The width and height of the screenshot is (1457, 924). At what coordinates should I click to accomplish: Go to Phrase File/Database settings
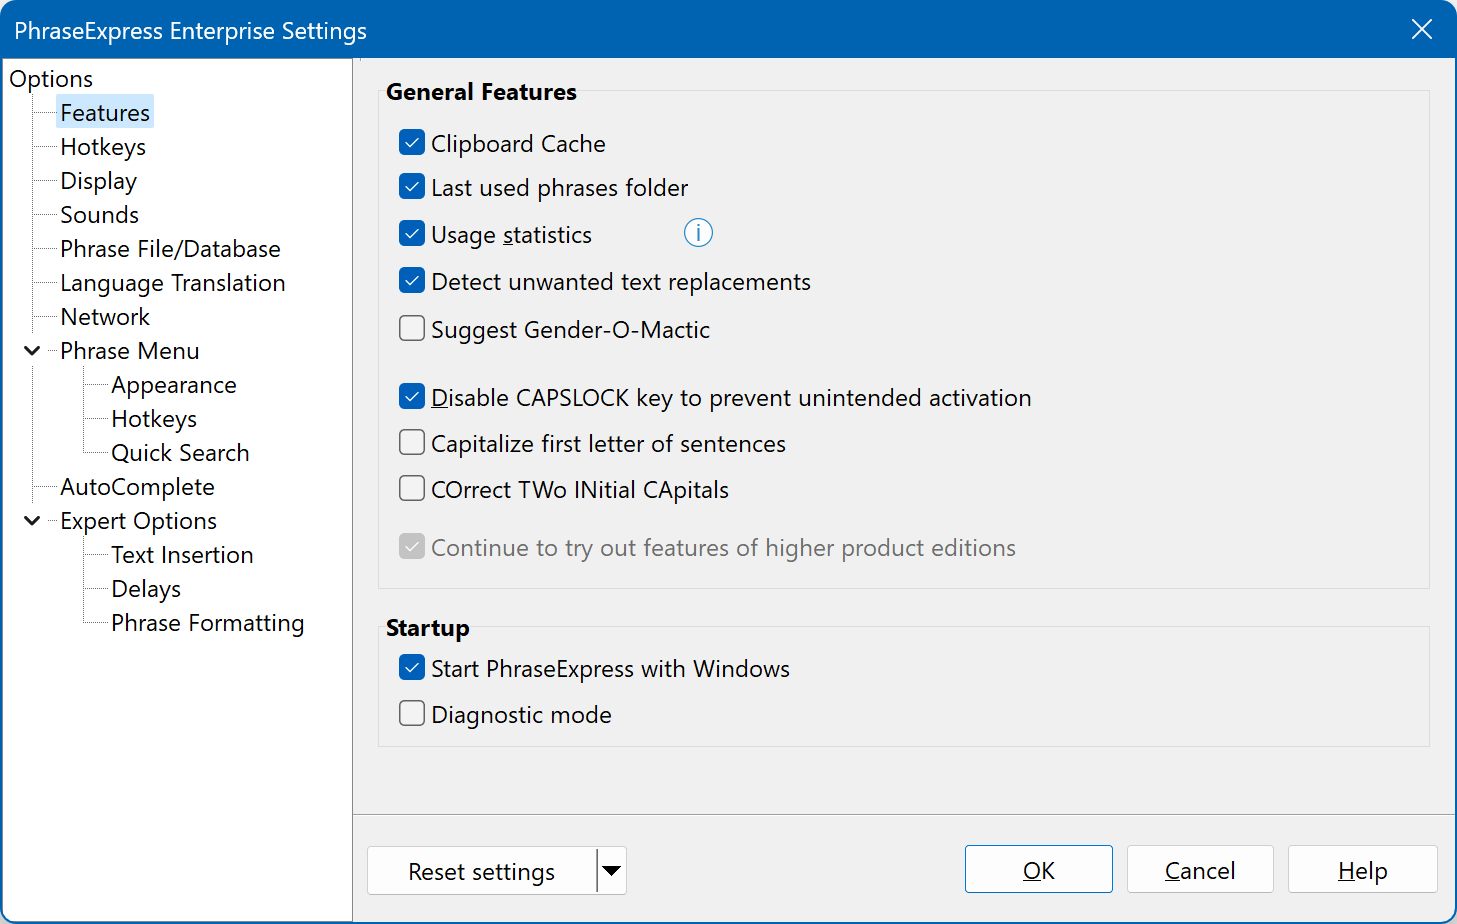pyautogui.click(x=170, y=249)
